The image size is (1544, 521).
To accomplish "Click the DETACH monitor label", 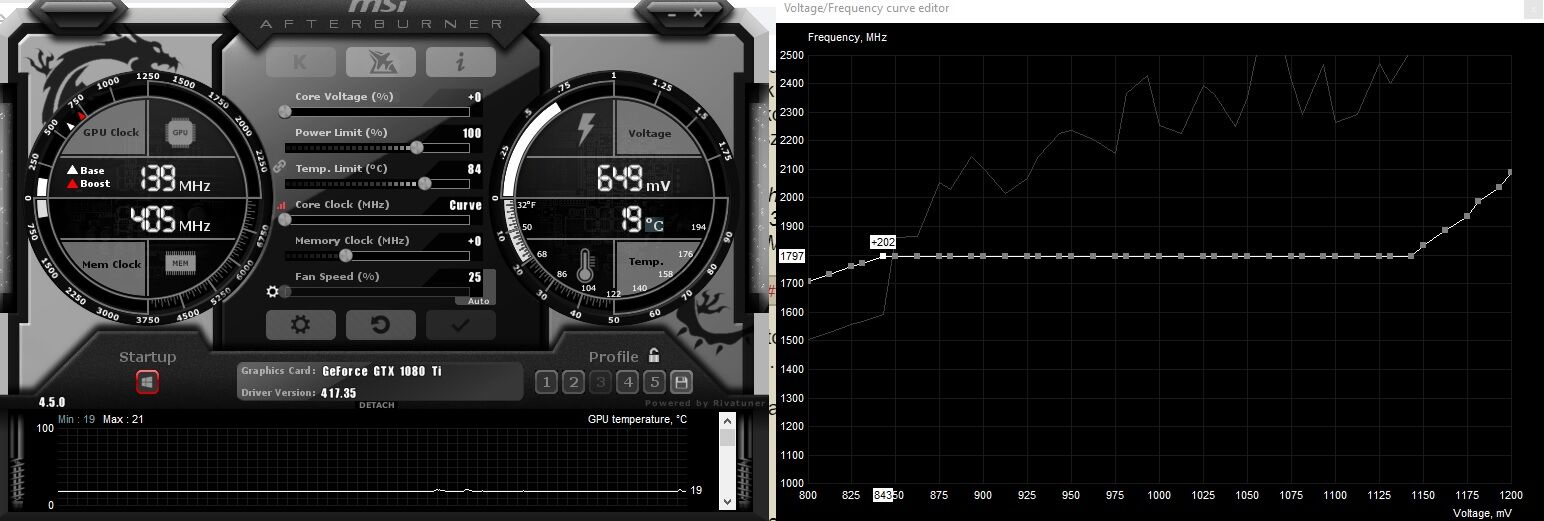I will point(377,405).
